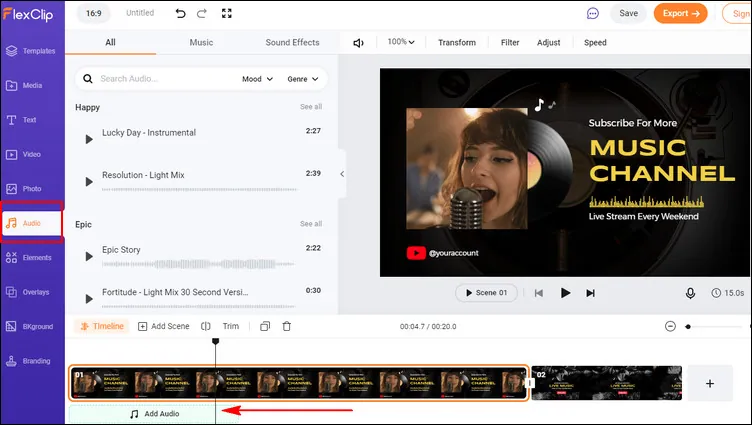This screenshot has width=752, height=425.
Task: Open the Filter options
Action: click(510, 43)
